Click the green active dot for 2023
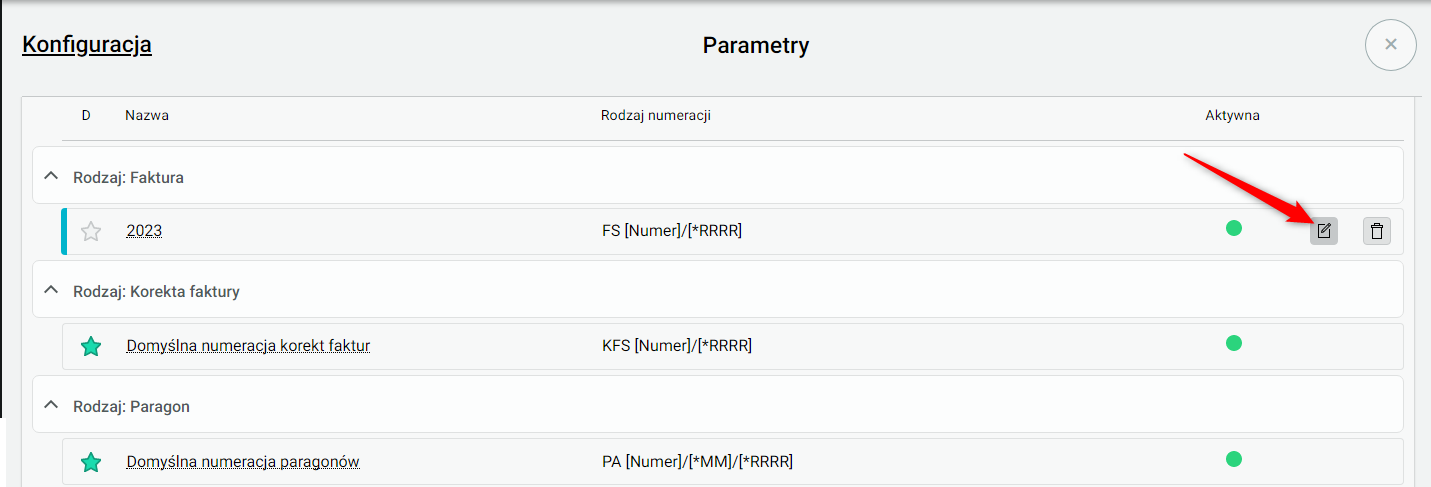Viewport: 1431px width, 487px height. click(1234, 228)
